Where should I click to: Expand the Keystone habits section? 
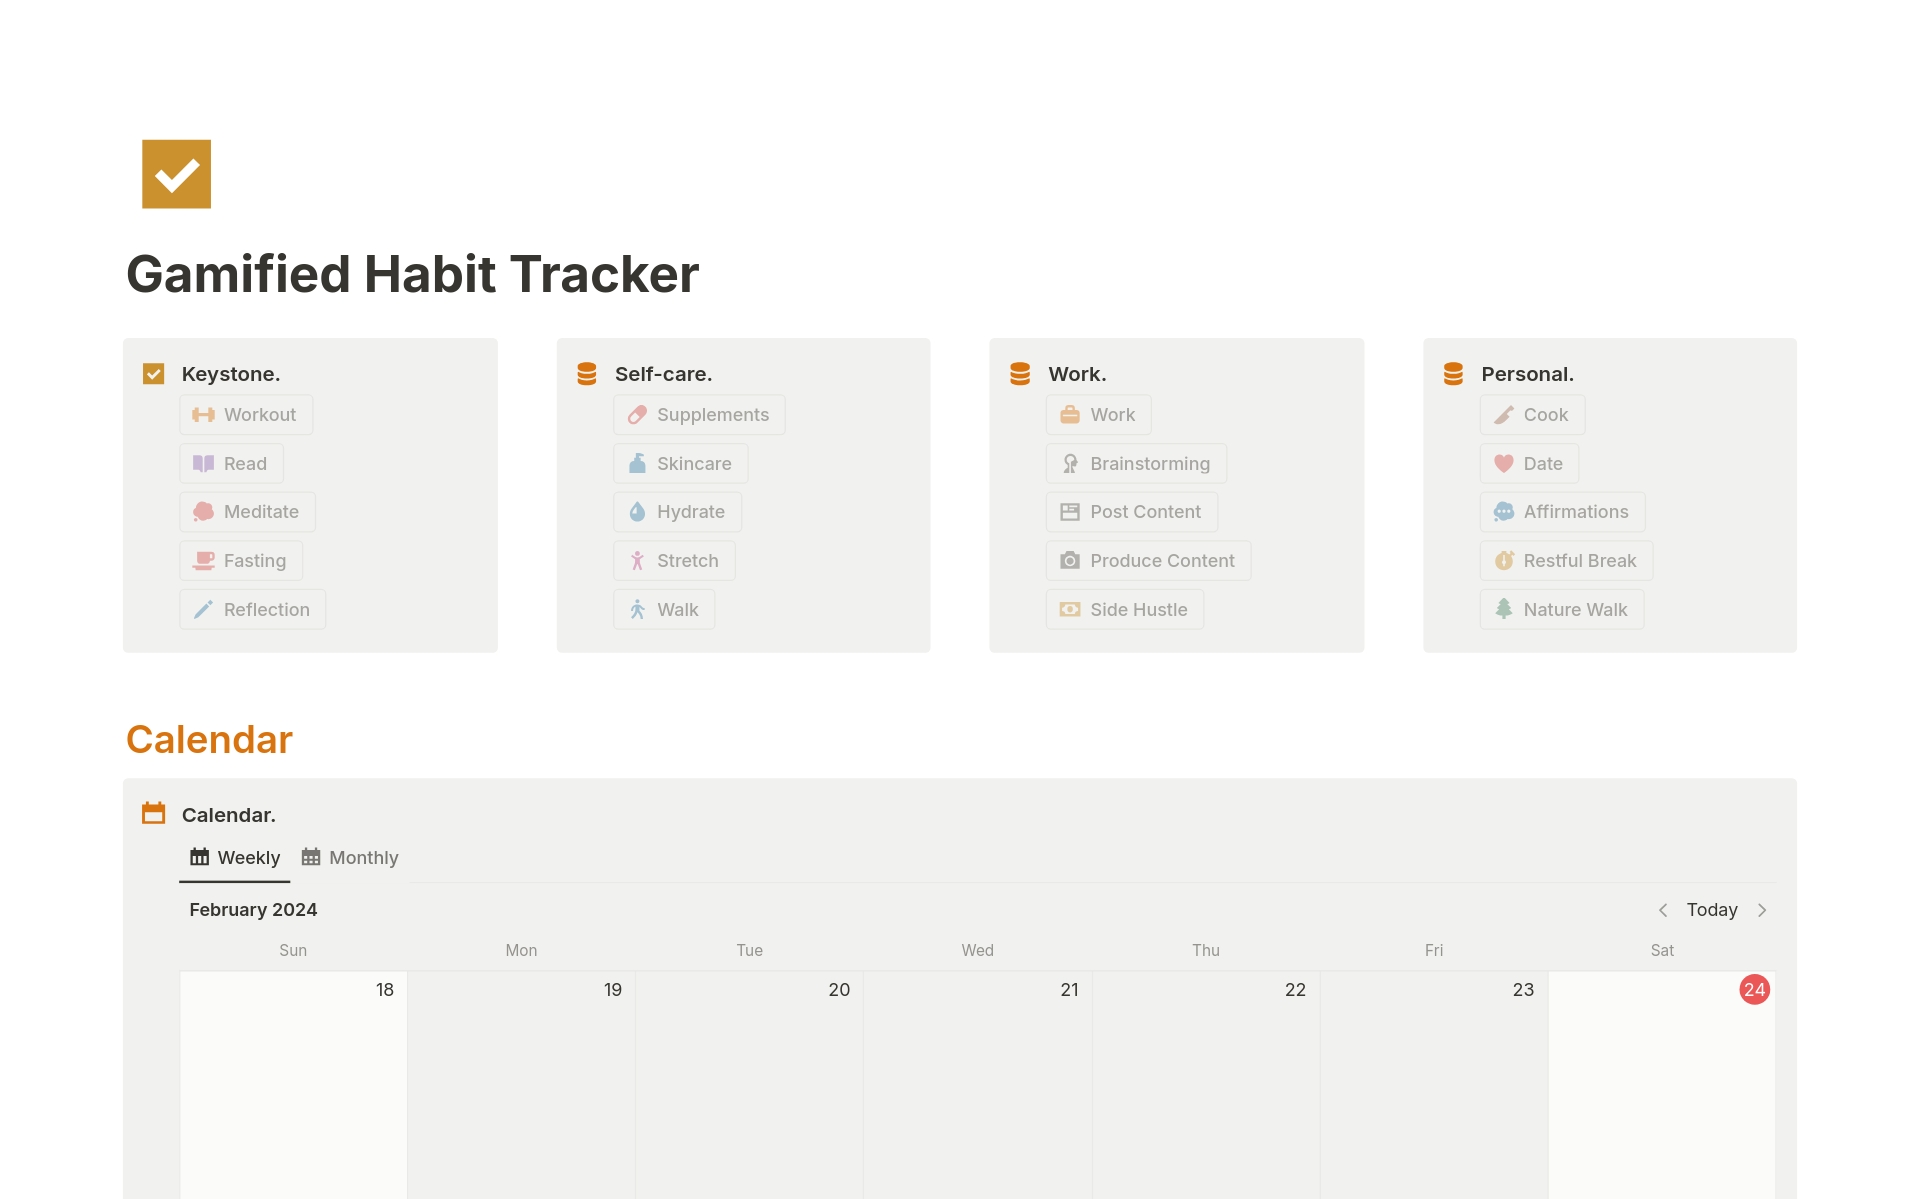coord(228,373)
